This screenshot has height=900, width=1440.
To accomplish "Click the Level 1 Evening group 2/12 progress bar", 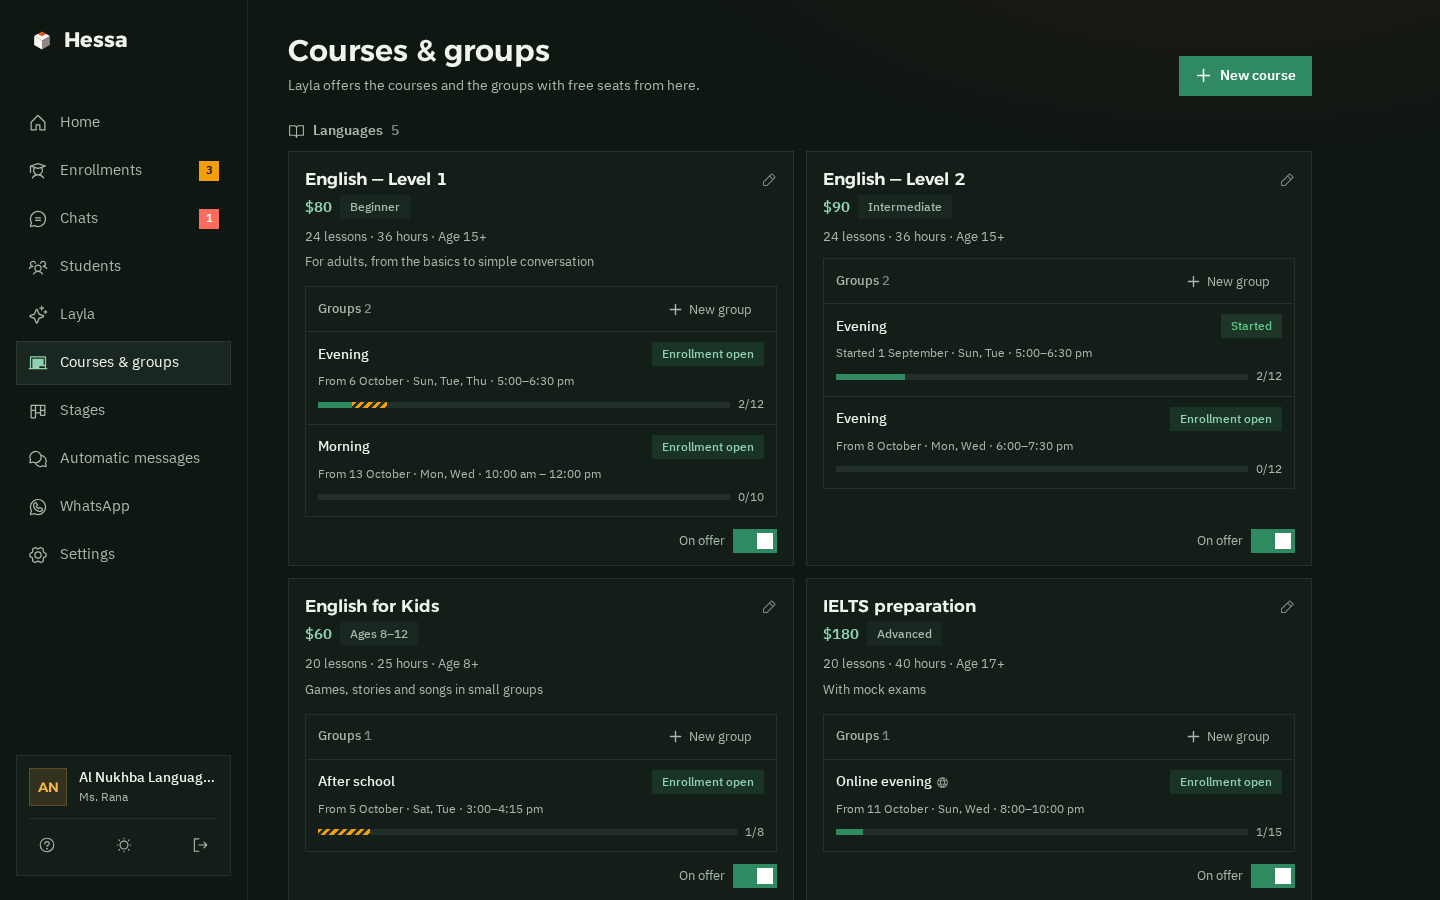I will 524,405.
